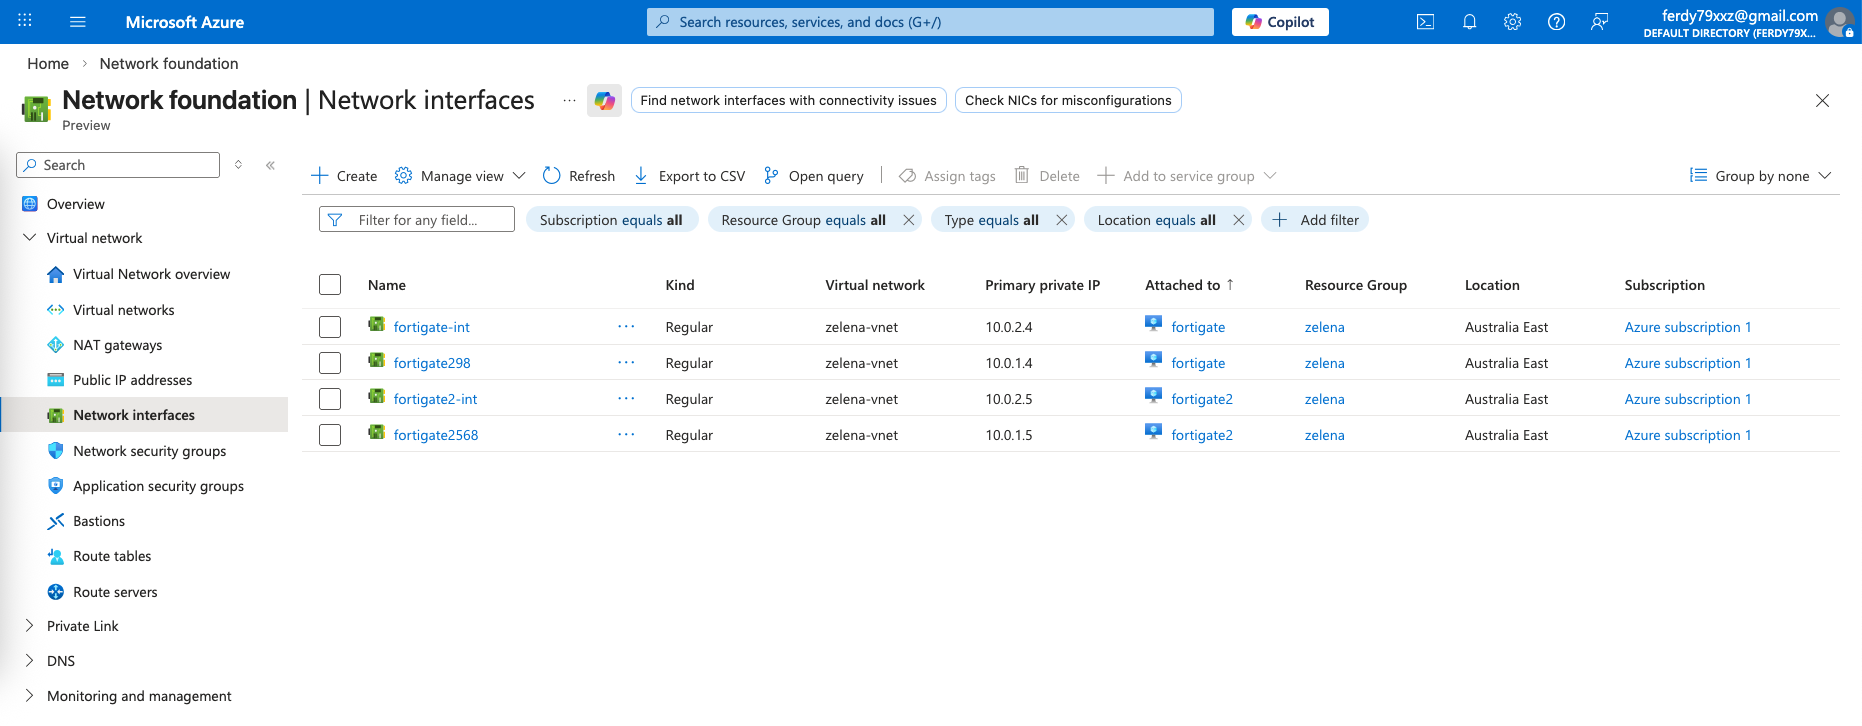Screen dimensions: 1862x726
Task: Open the feedback icon in header
Action: 1599,22
